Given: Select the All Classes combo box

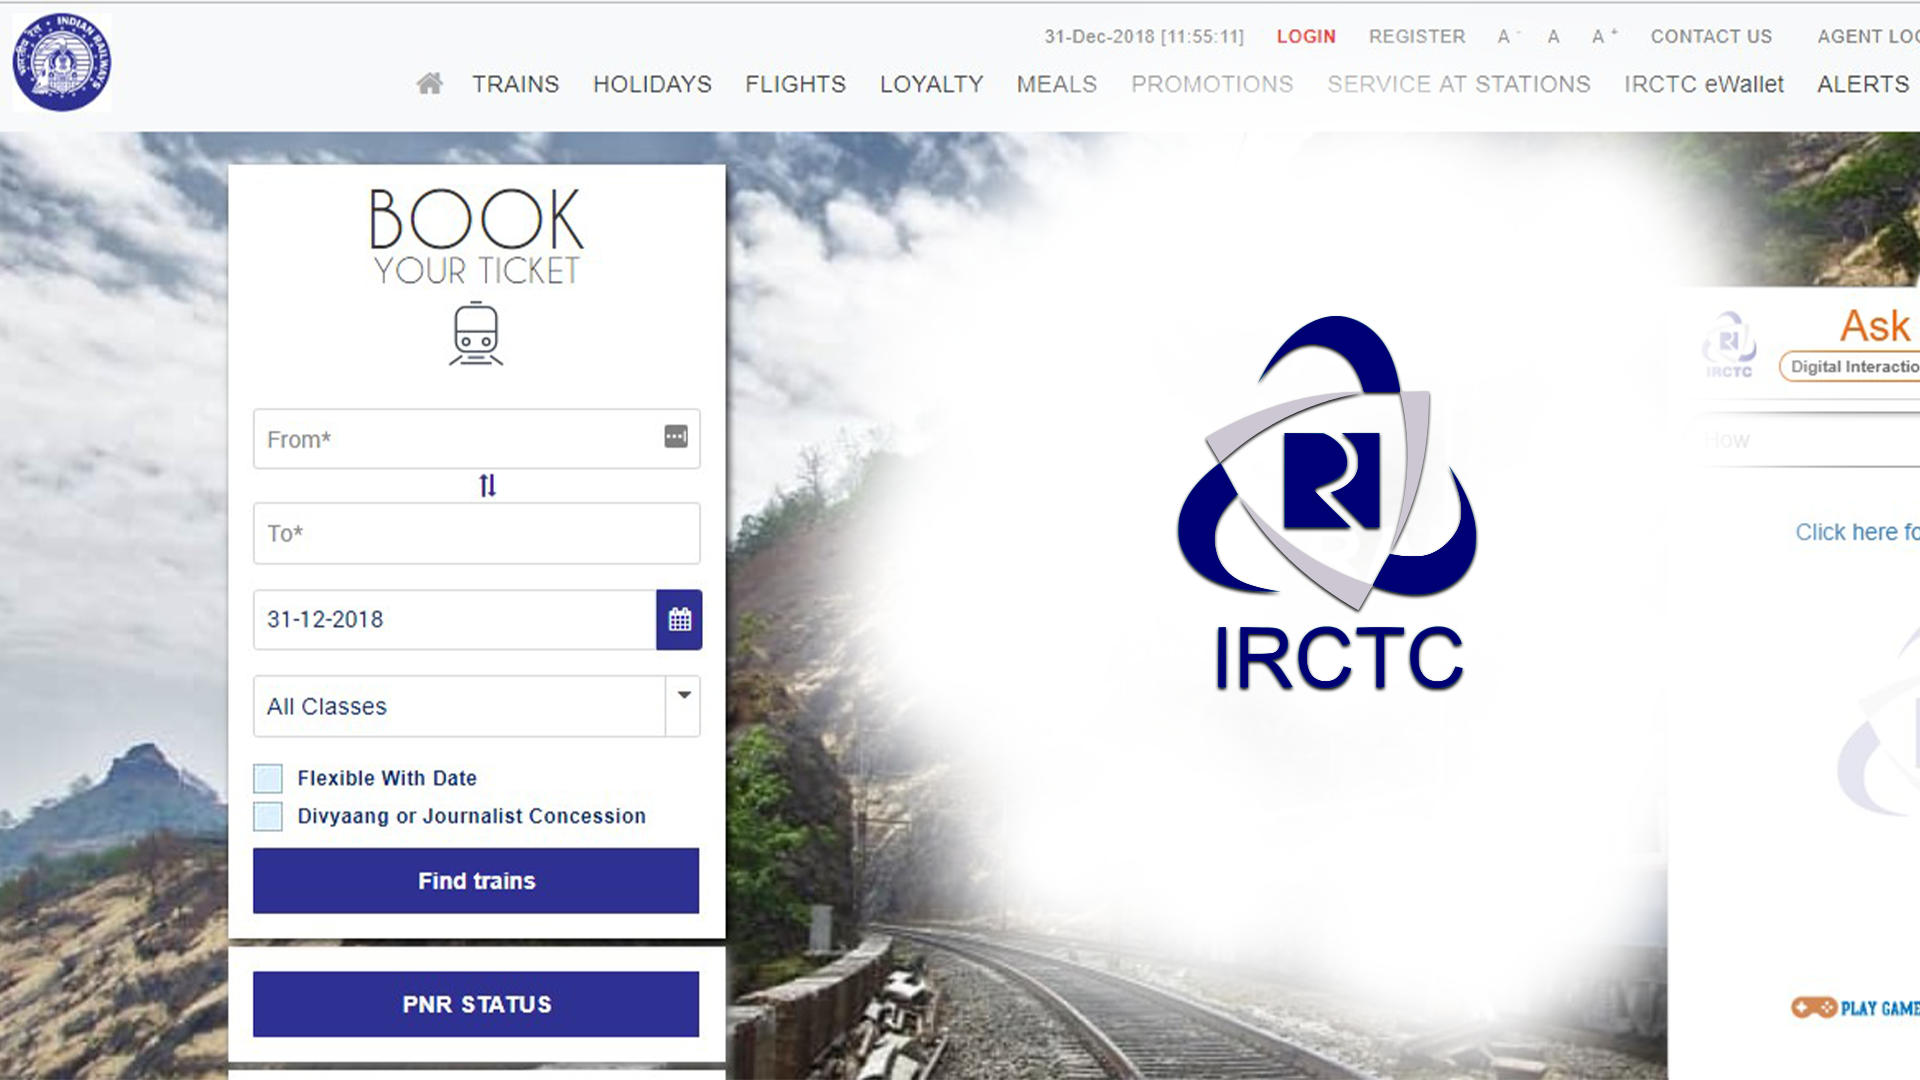Looking at the screenshot, I should click(x=476, y=706).
